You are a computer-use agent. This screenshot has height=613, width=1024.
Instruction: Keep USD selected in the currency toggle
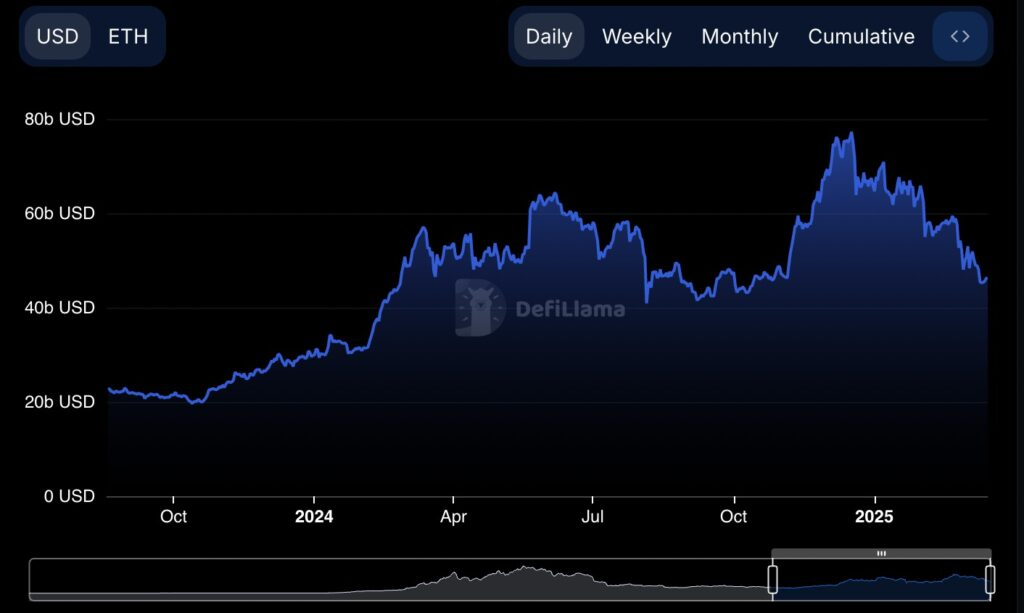(x=57, y=36)
